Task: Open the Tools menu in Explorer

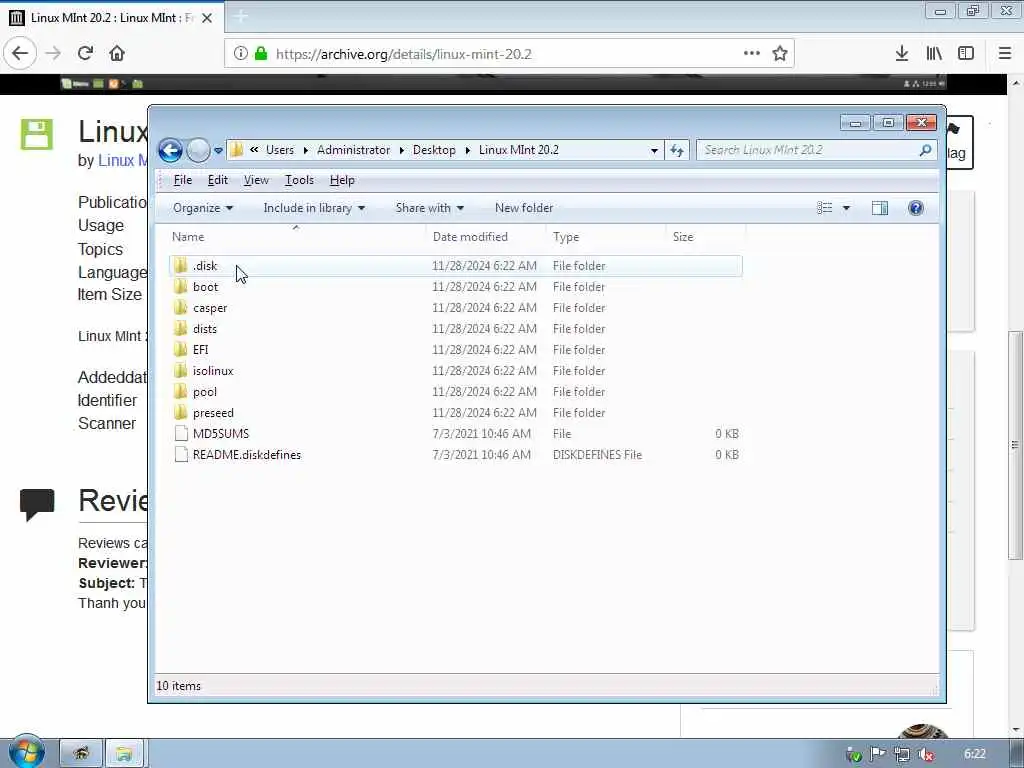Action: (x=299, y=180)
